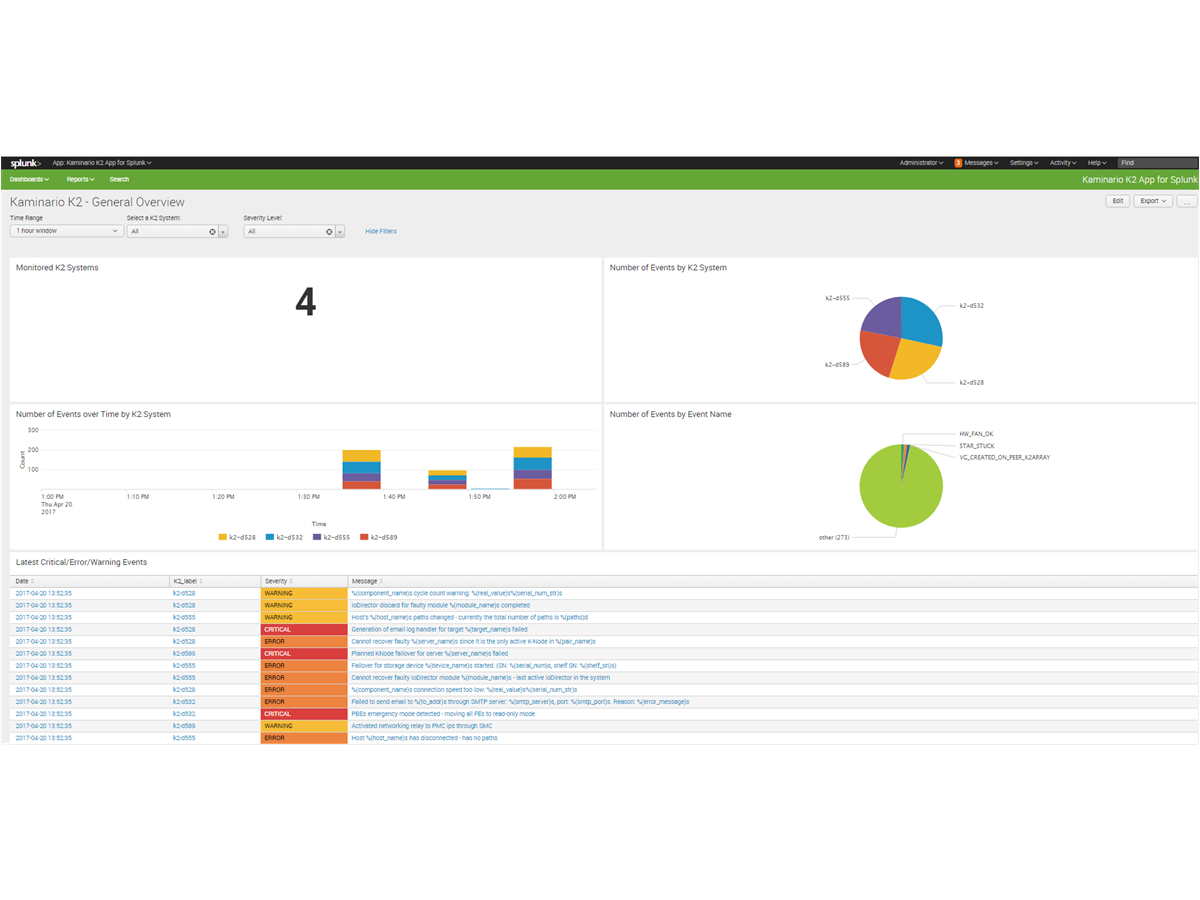Open the ellipsis more-options button
This screenshot has height=900, width=1200.
1186,201
